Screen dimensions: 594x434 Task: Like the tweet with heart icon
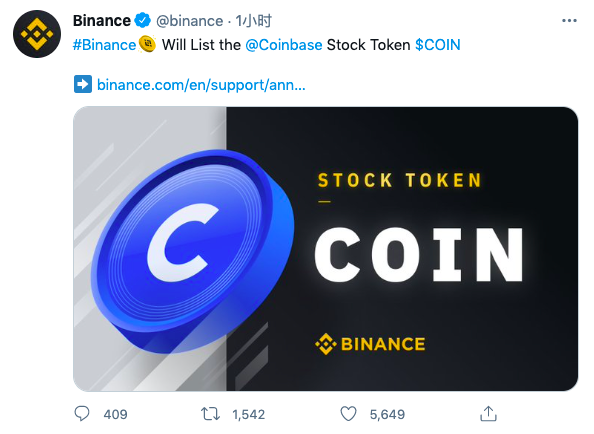point(348,414)
